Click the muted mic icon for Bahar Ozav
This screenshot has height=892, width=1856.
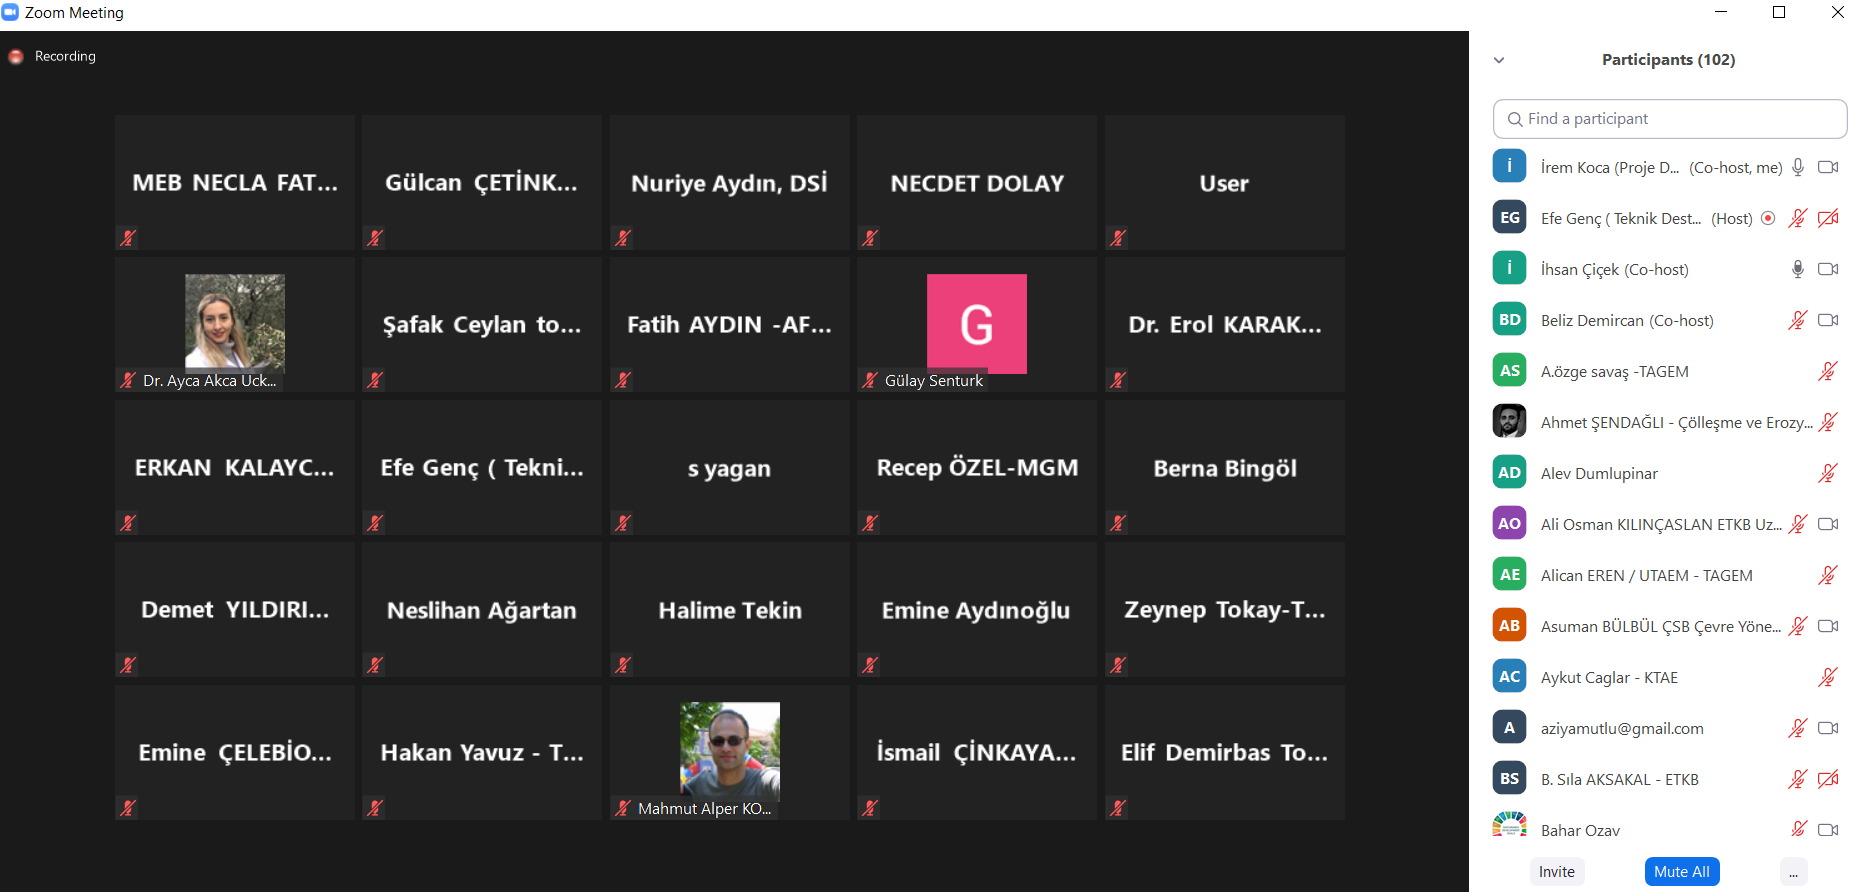1798,829
